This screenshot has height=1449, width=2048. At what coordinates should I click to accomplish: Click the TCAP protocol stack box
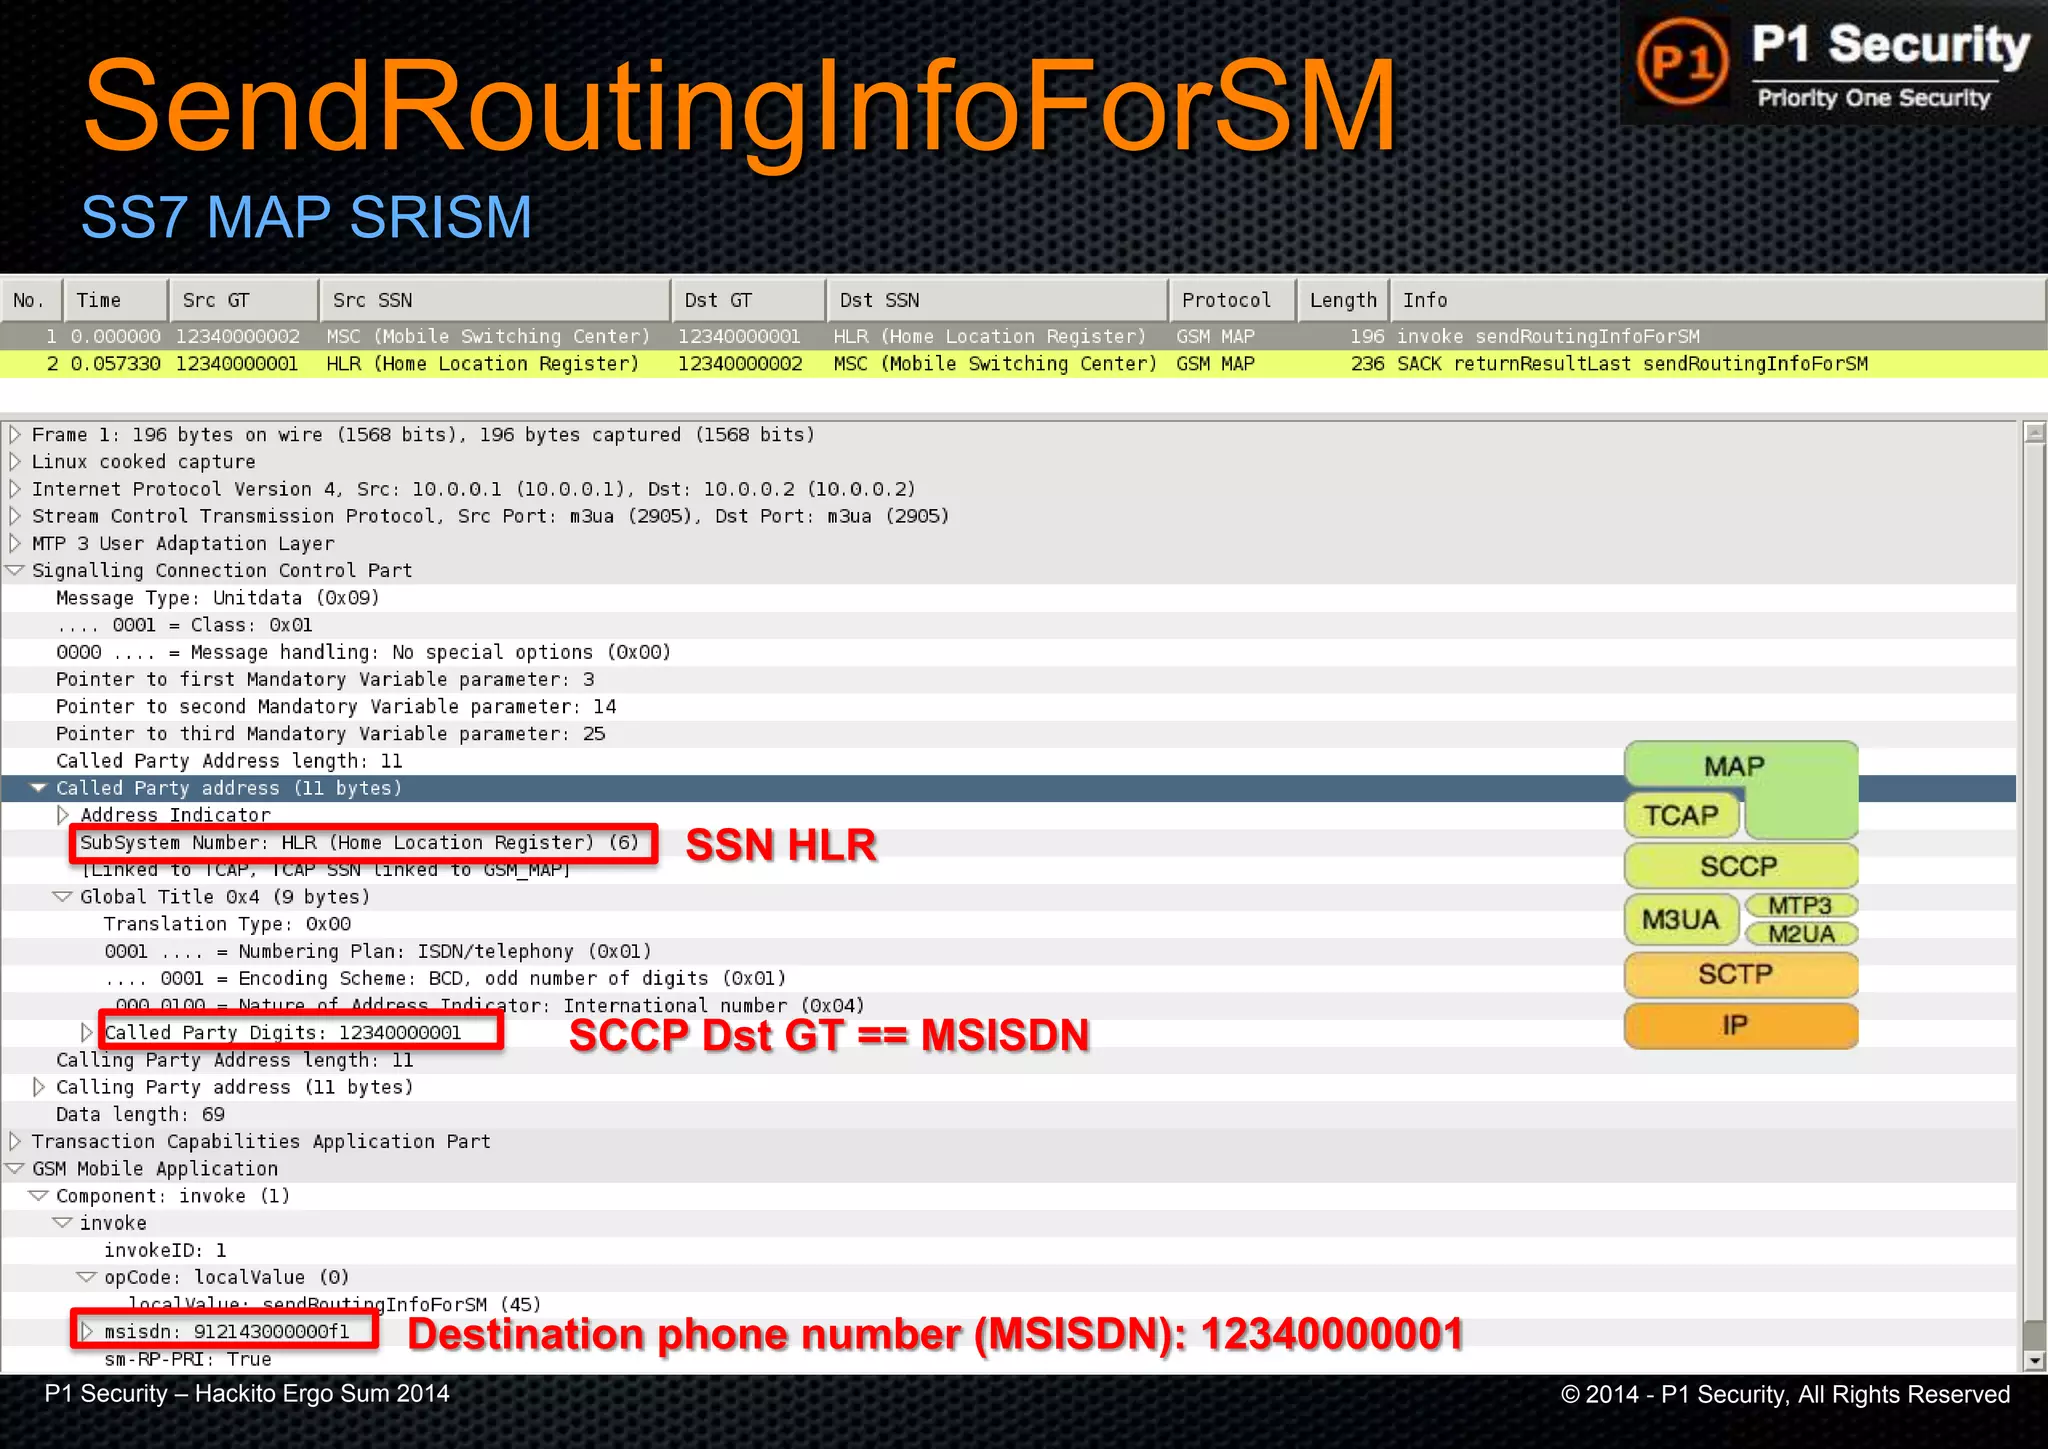click(x=1682, y=815)
